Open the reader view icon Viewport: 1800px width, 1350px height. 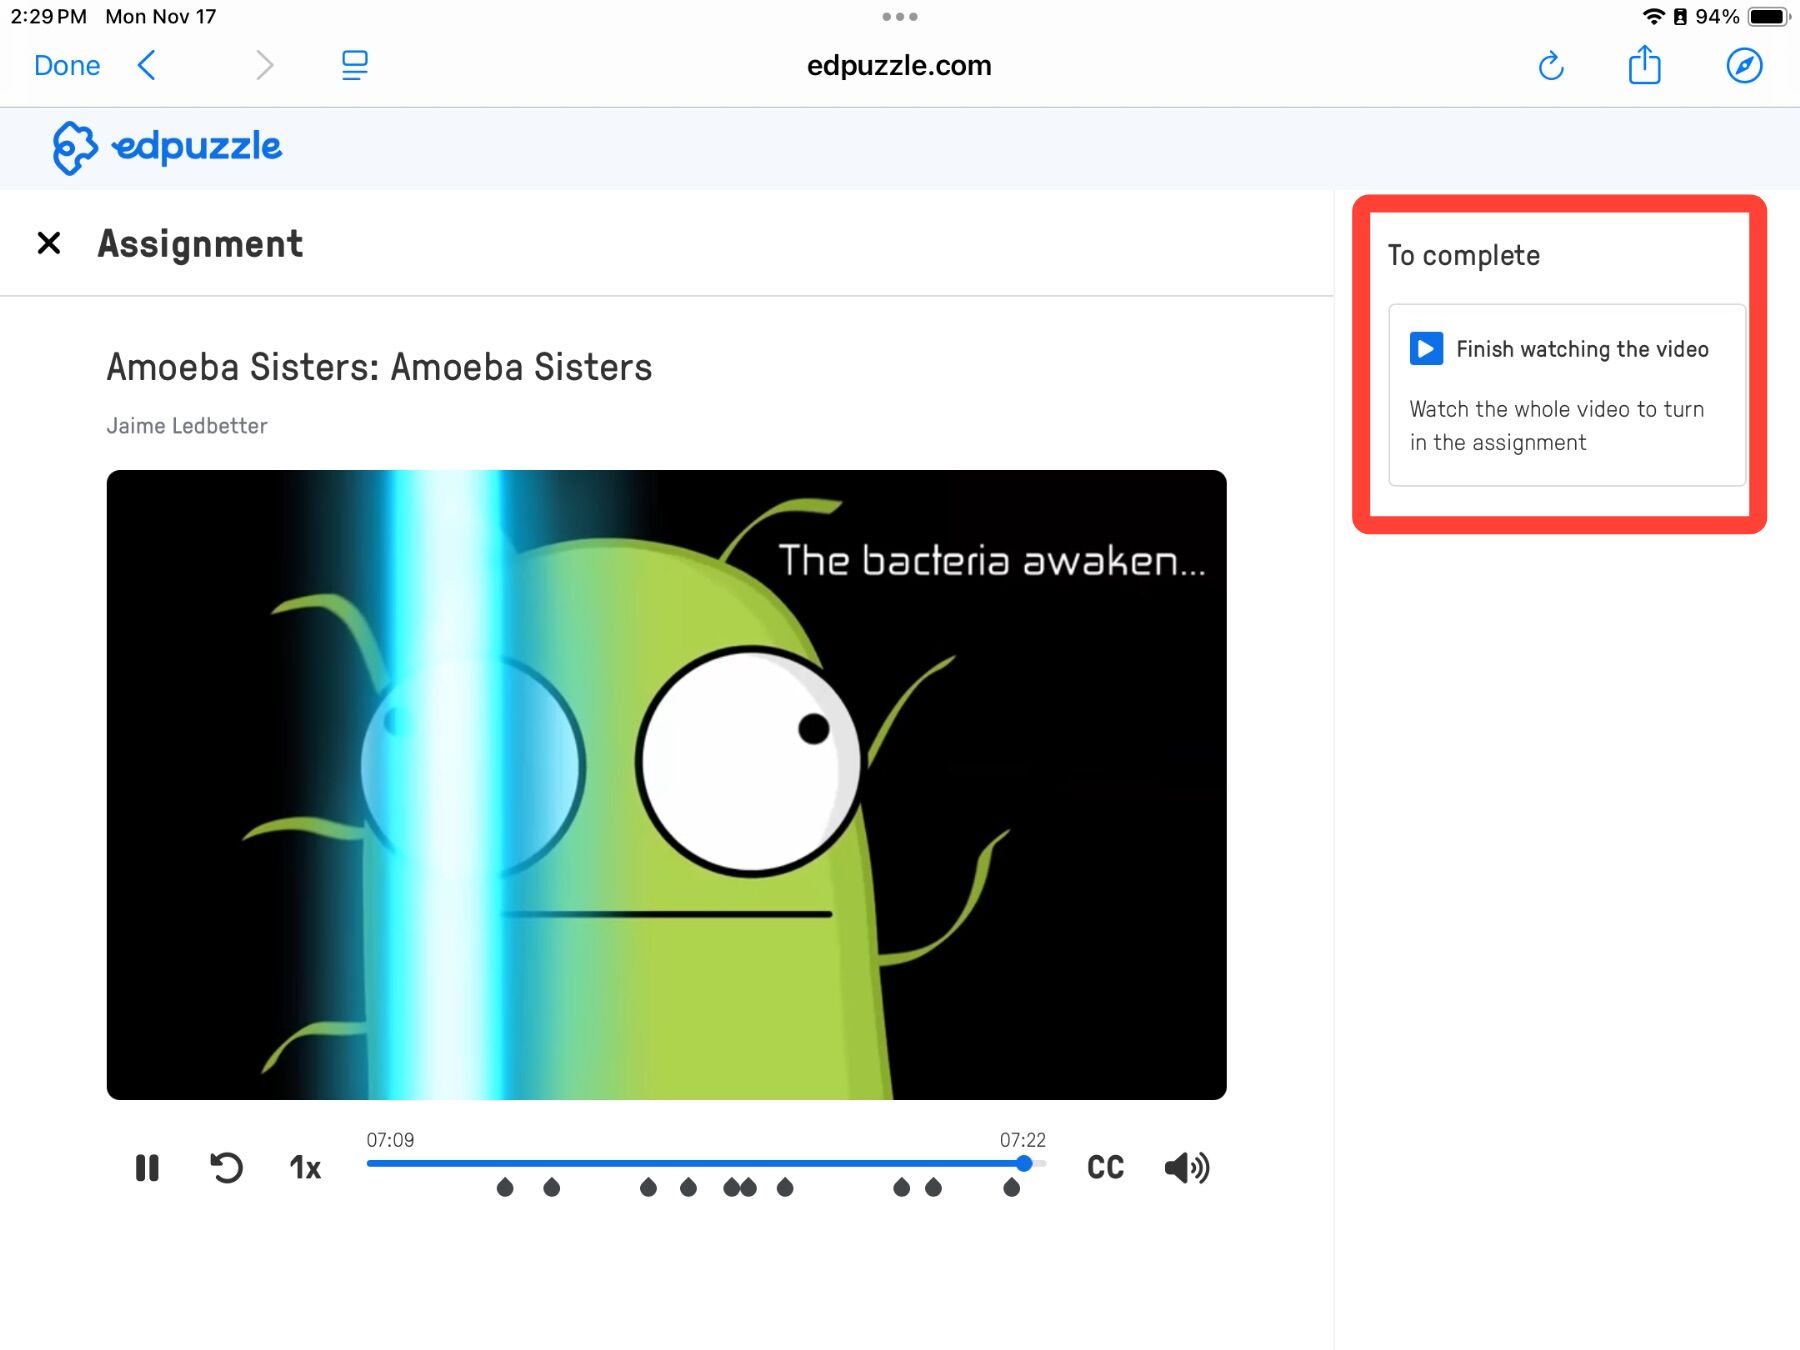[354, 65]
